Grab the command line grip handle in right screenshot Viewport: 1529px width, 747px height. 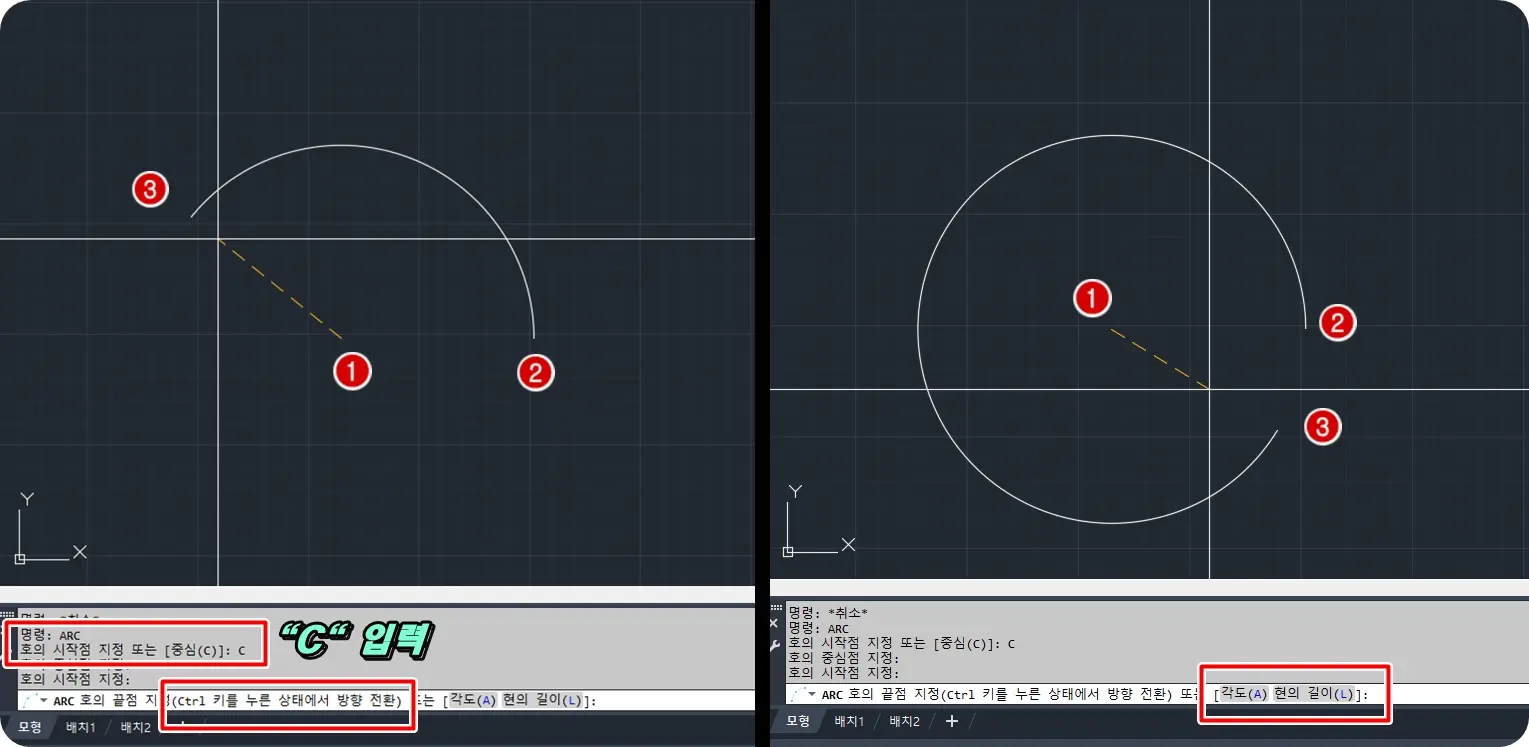[777, 607]
